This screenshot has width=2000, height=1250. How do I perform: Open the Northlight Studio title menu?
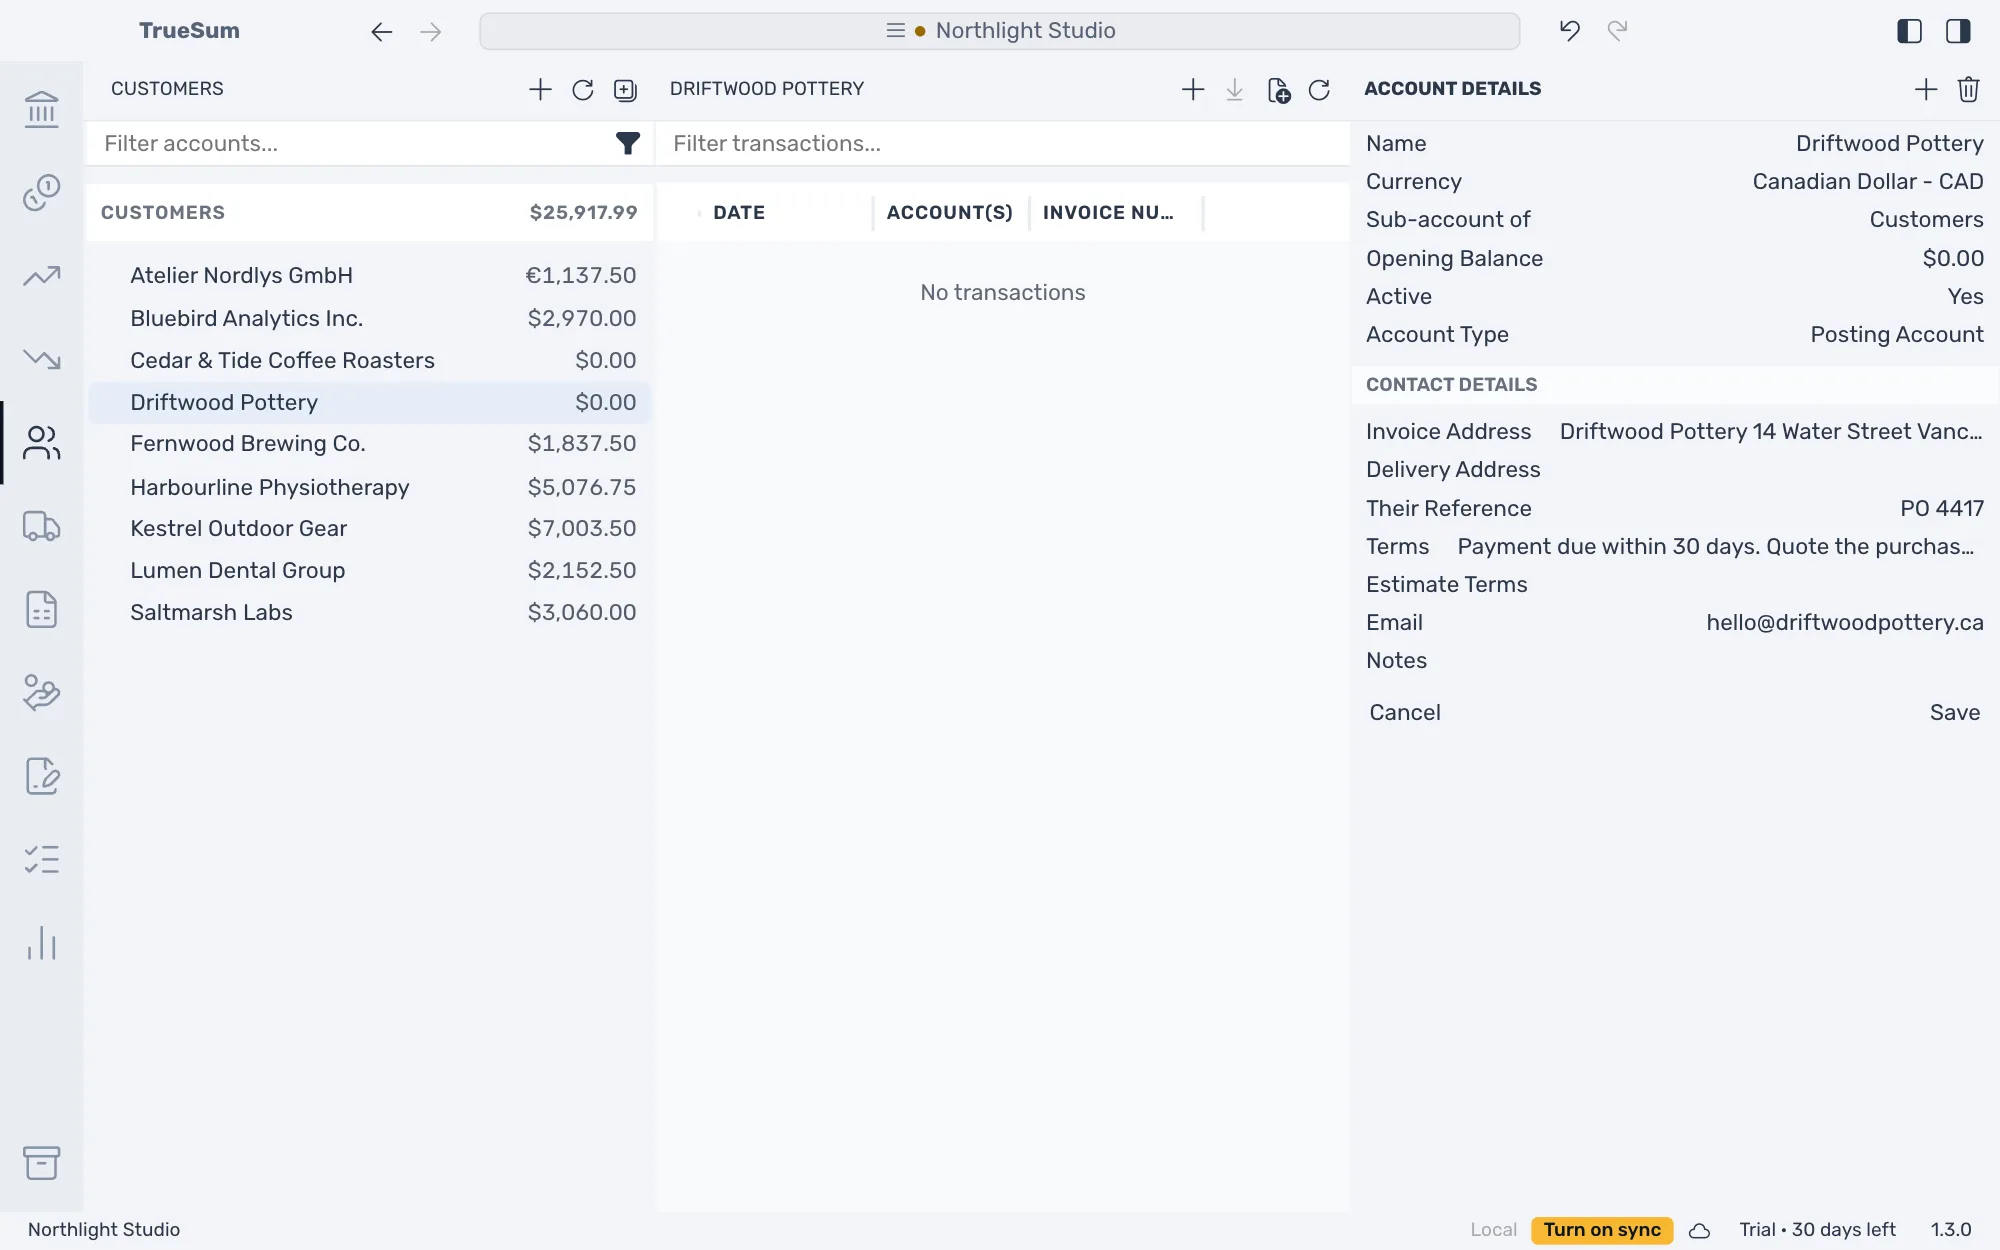coord(1000,31)
